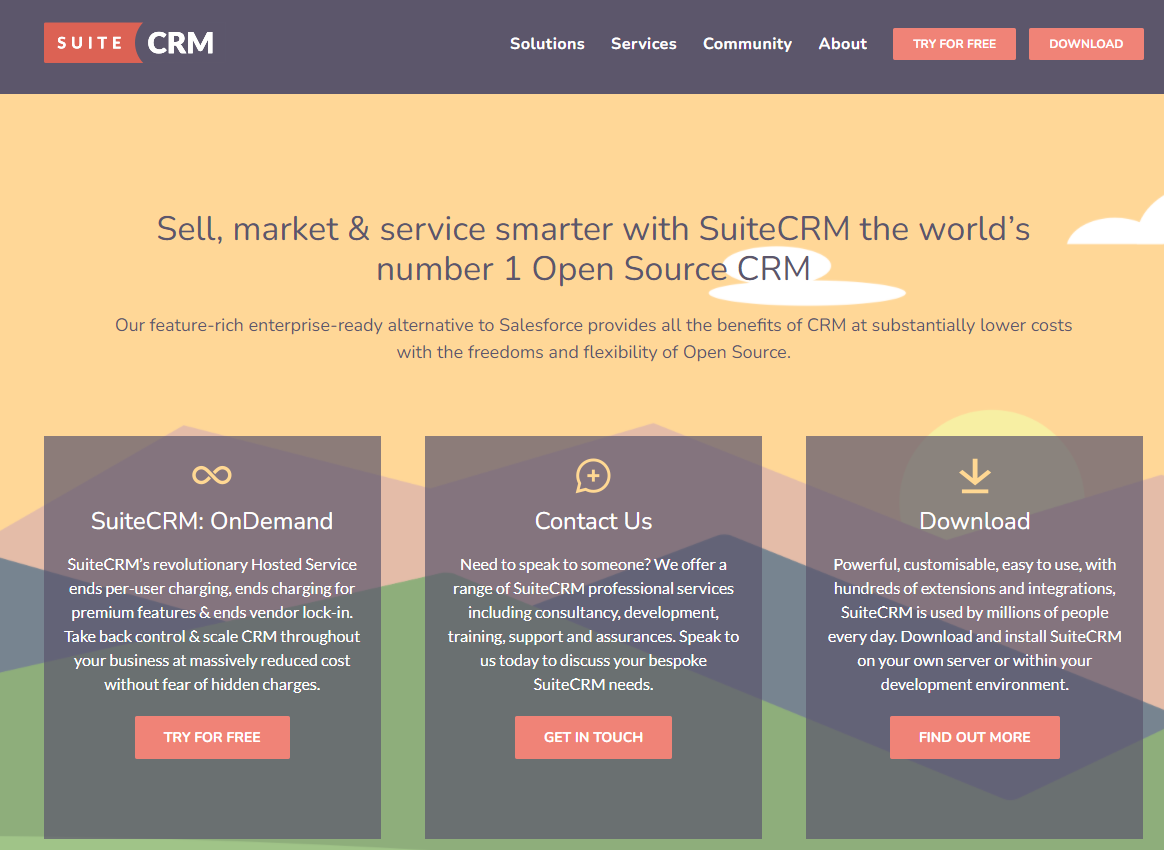Click the Download card description paragraph

(x=975, y=624)
